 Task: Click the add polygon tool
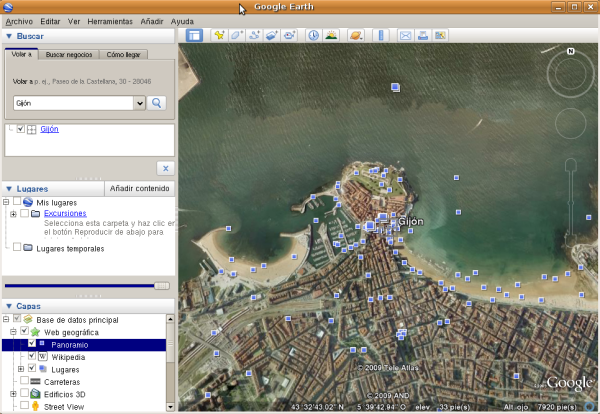(237, 35)
